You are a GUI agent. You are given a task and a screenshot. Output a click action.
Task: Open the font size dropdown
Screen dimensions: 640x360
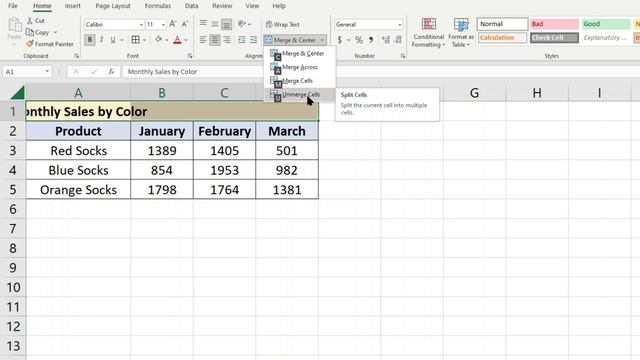pyautogui.click(x=163, y=24)
